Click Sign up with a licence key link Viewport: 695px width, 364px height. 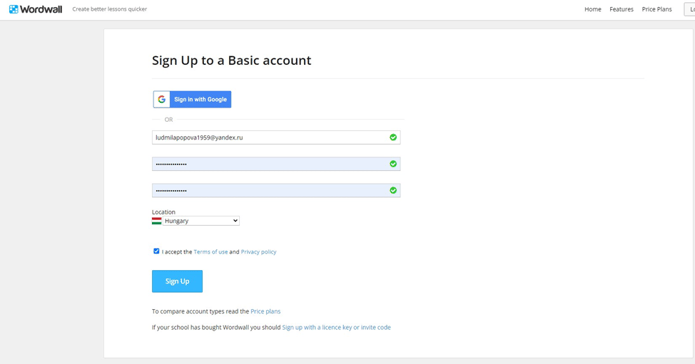pos(336,327)
